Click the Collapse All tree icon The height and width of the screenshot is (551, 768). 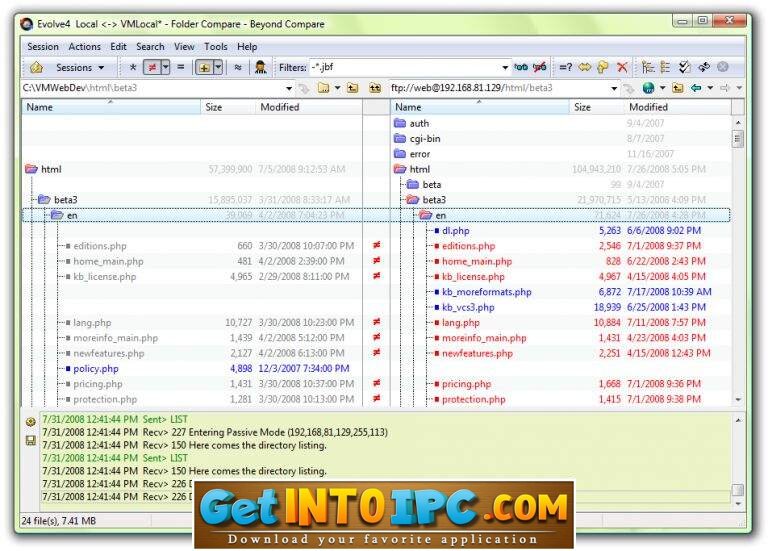tap(666, 67)
